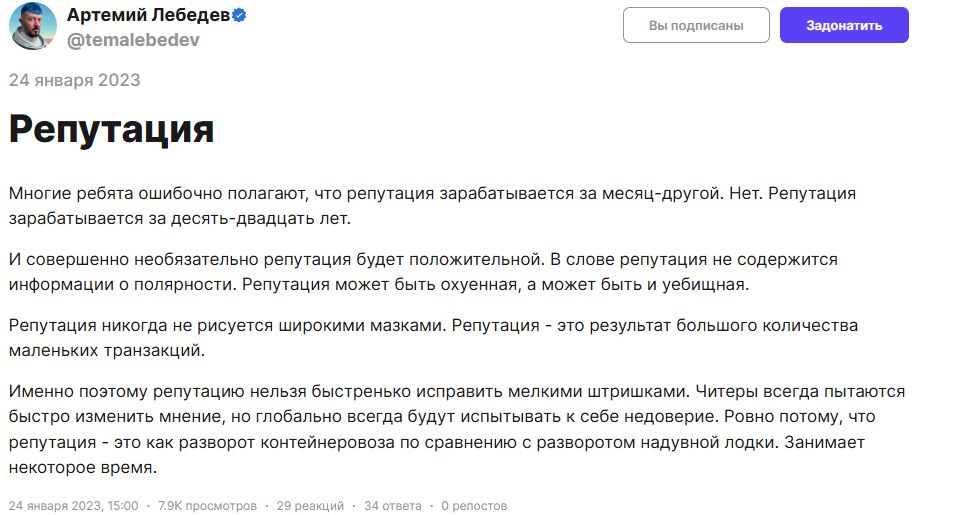Click the @temalebedev handle

[x=133, y=40]
